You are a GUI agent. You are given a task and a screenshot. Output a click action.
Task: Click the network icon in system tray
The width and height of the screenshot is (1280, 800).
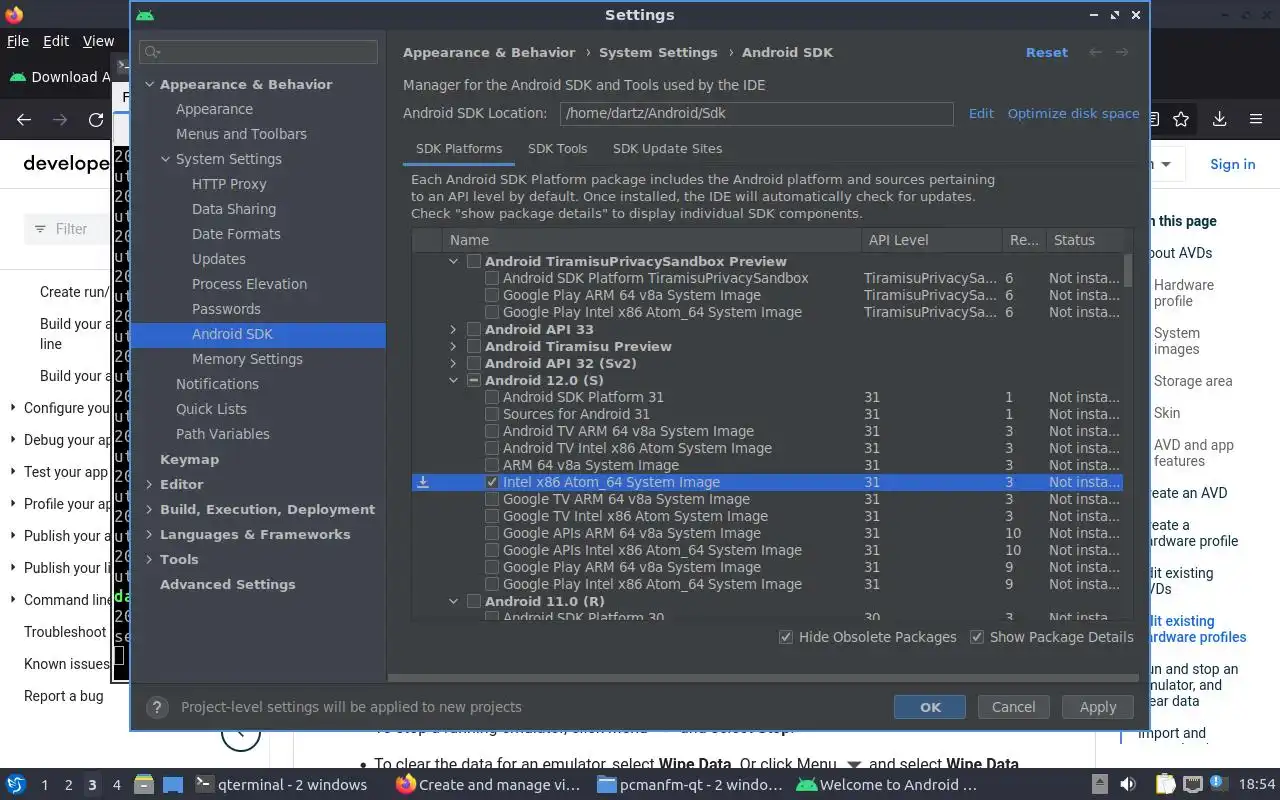click(x=1192, y=785)
